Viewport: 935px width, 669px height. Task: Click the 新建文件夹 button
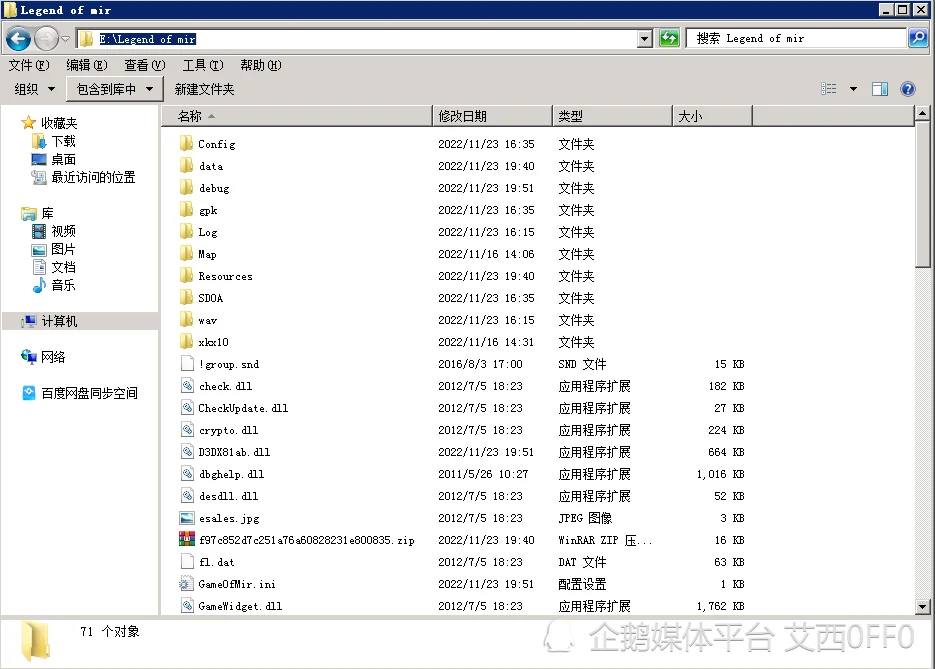coord(204,89)
